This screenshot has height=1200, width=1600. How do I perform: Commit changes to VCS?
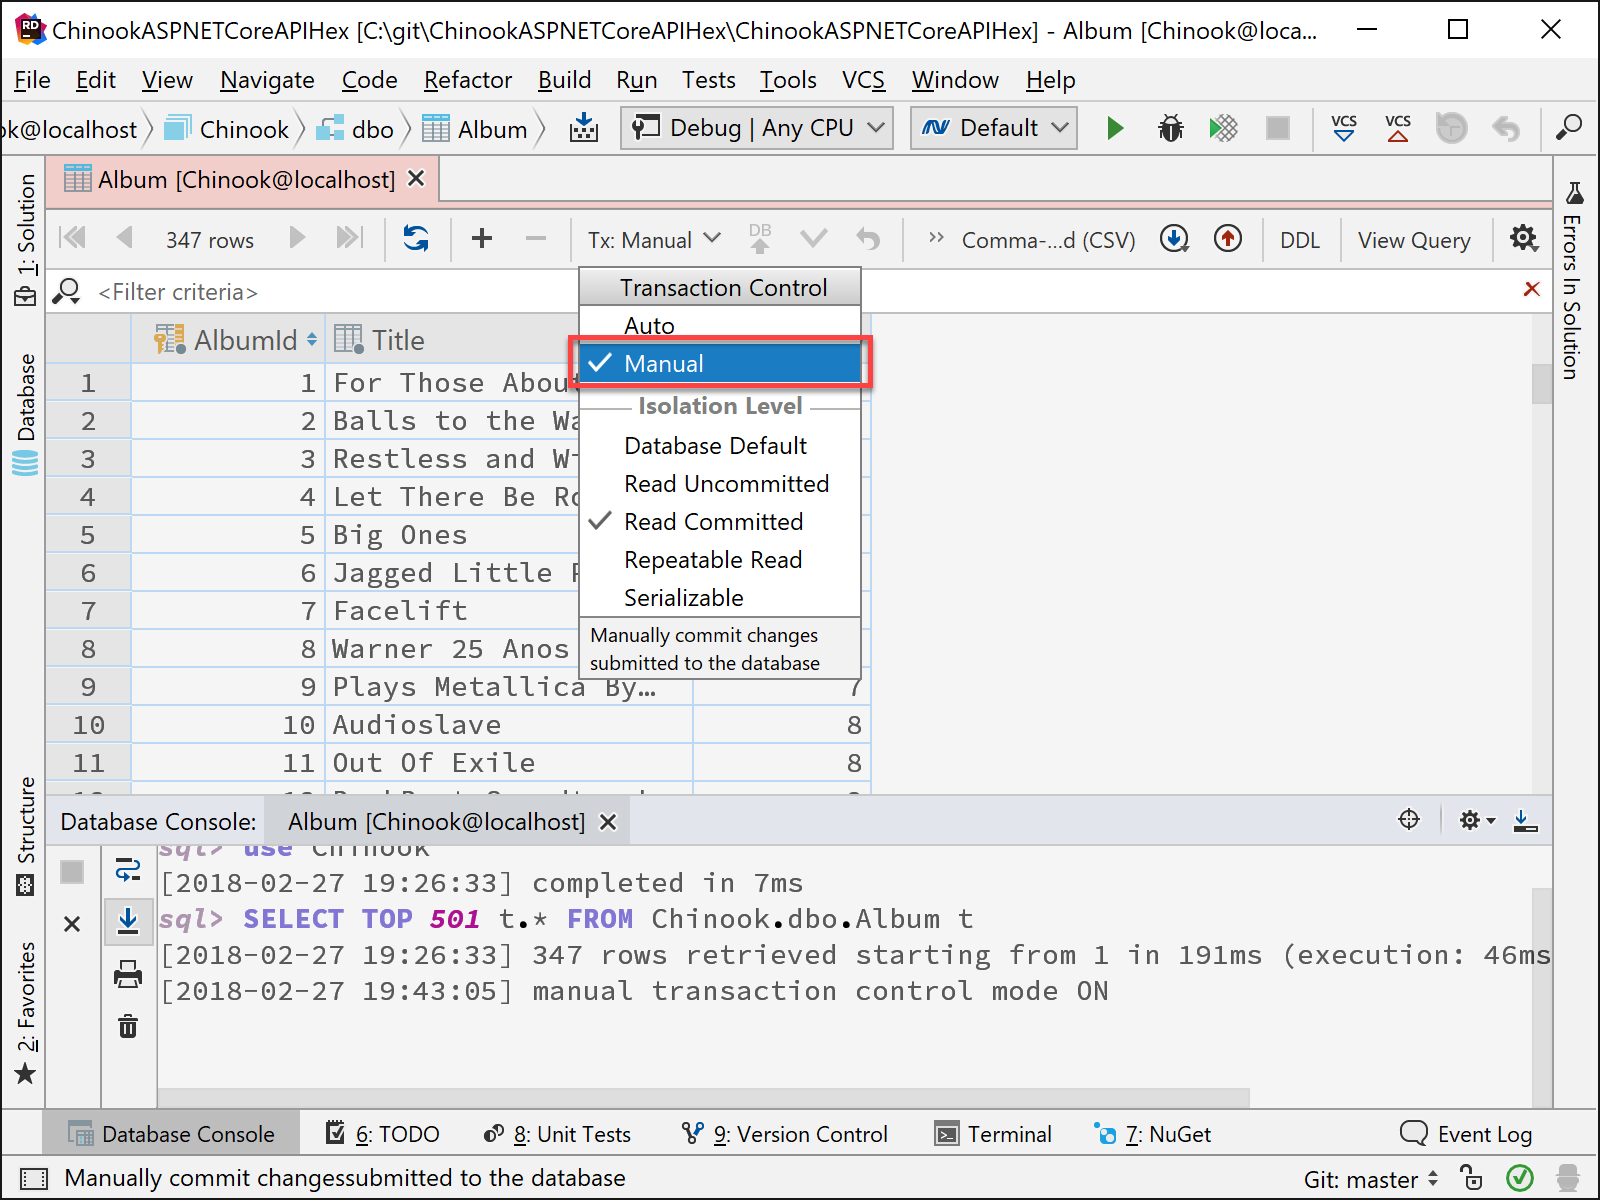[x=1398, y=128]
